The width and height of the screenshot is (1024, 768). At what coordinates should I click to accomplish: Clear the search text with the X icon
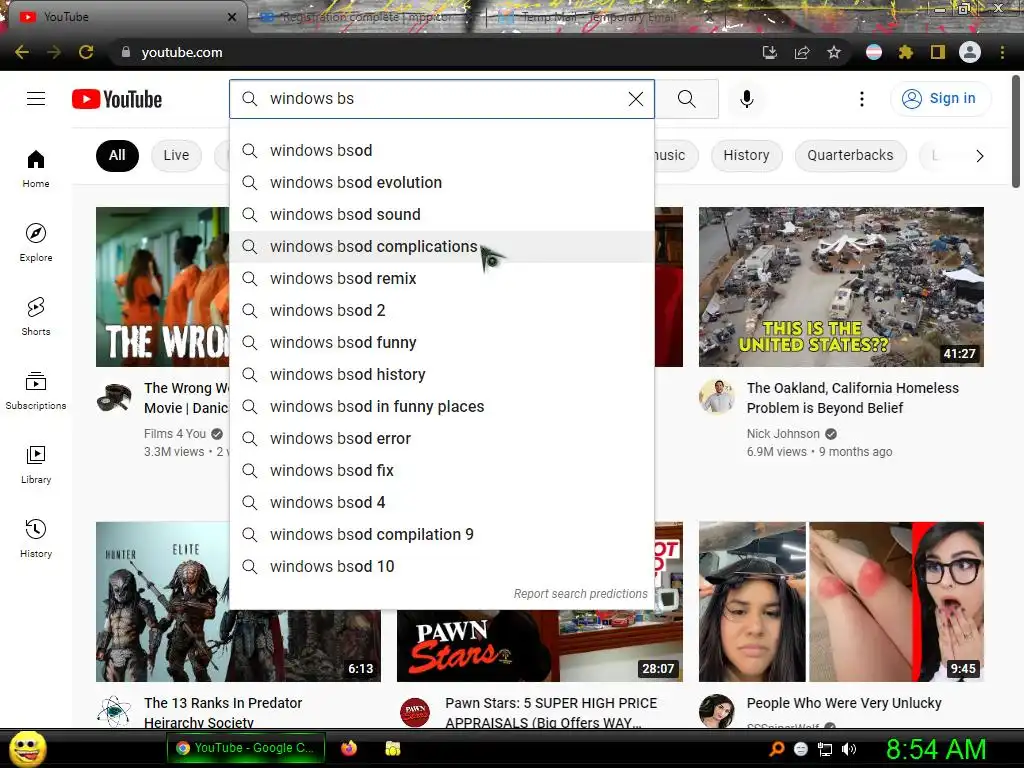click(x=635, y=99)
